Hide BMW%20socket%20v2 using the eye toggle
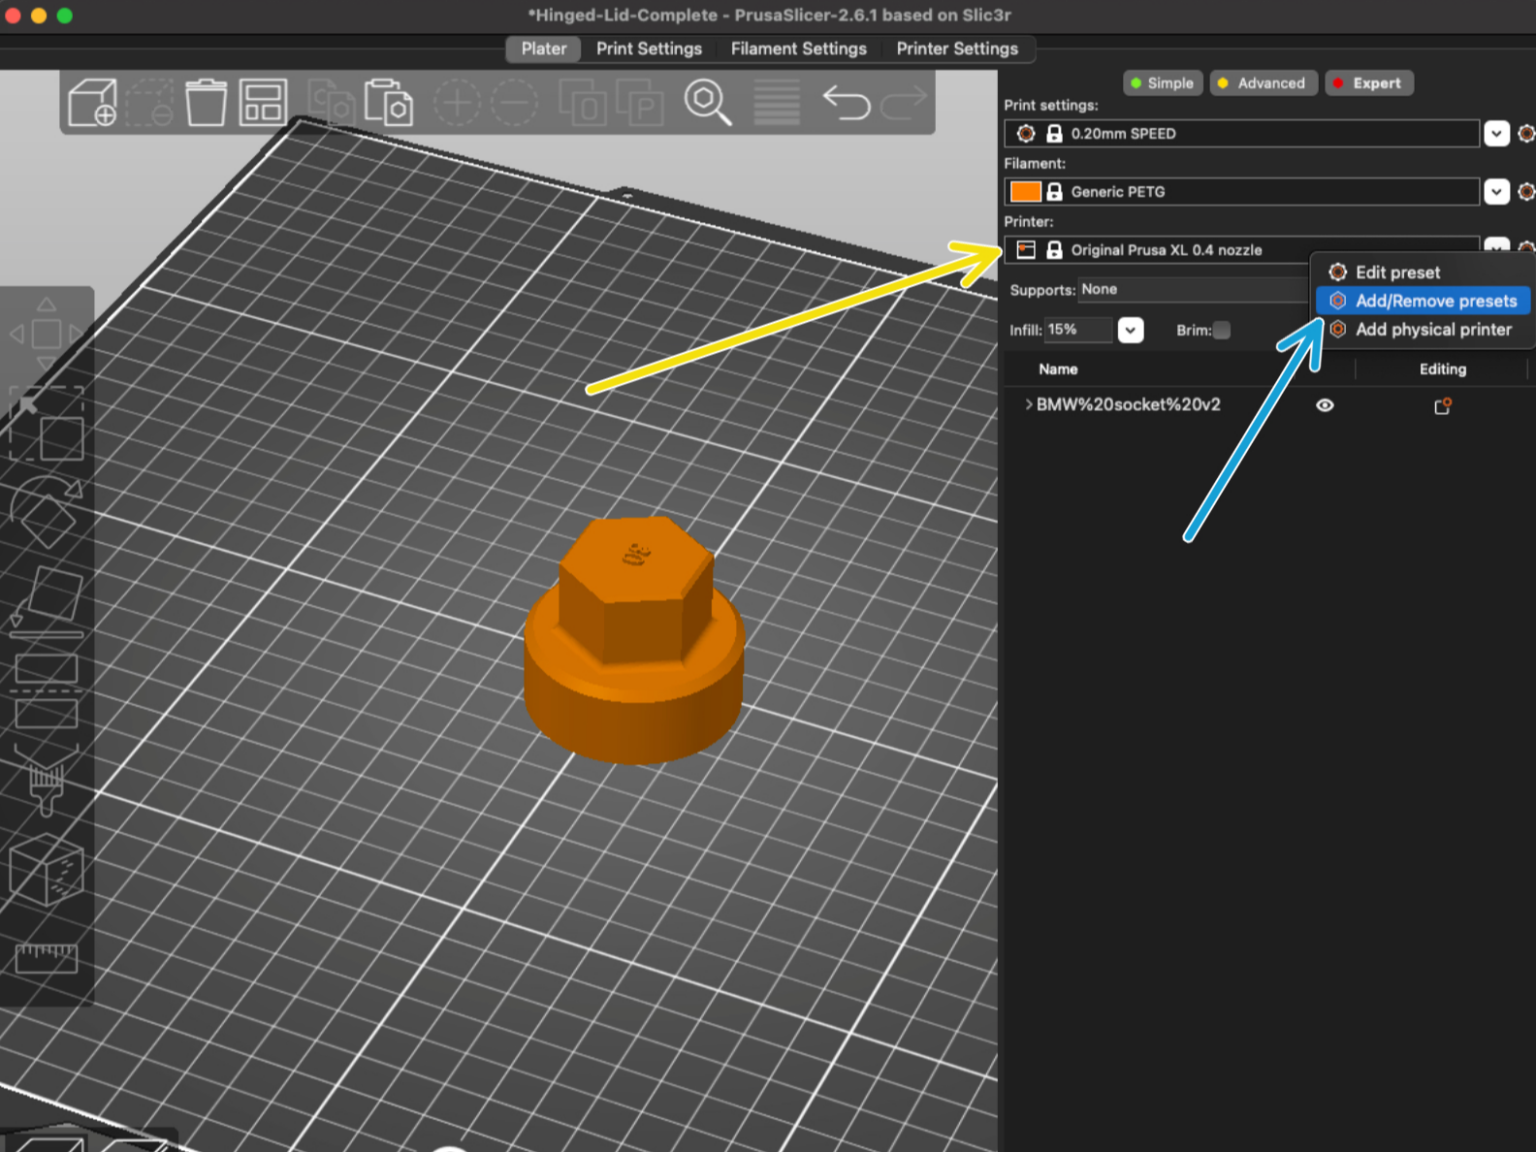1536x1152 pixels. tap(1325, 405)
